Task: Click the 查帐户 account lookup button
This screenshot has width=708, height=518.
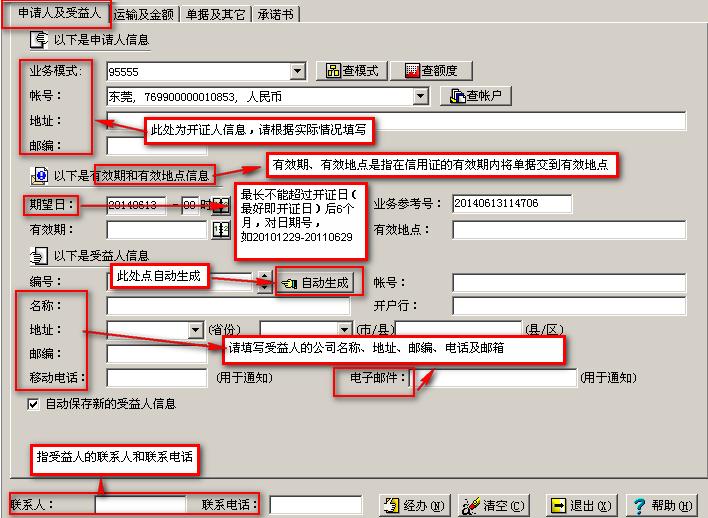Action: tap(476, 96)
